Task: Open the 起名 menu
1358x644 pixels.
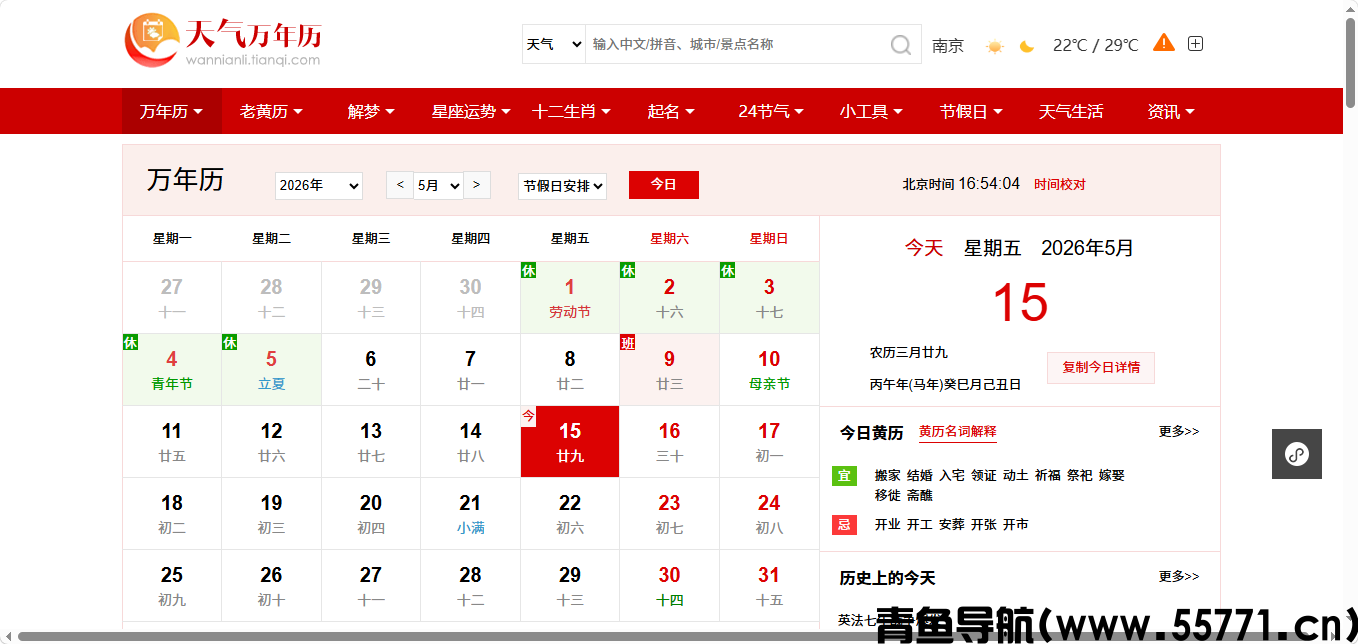Action: 671,111
